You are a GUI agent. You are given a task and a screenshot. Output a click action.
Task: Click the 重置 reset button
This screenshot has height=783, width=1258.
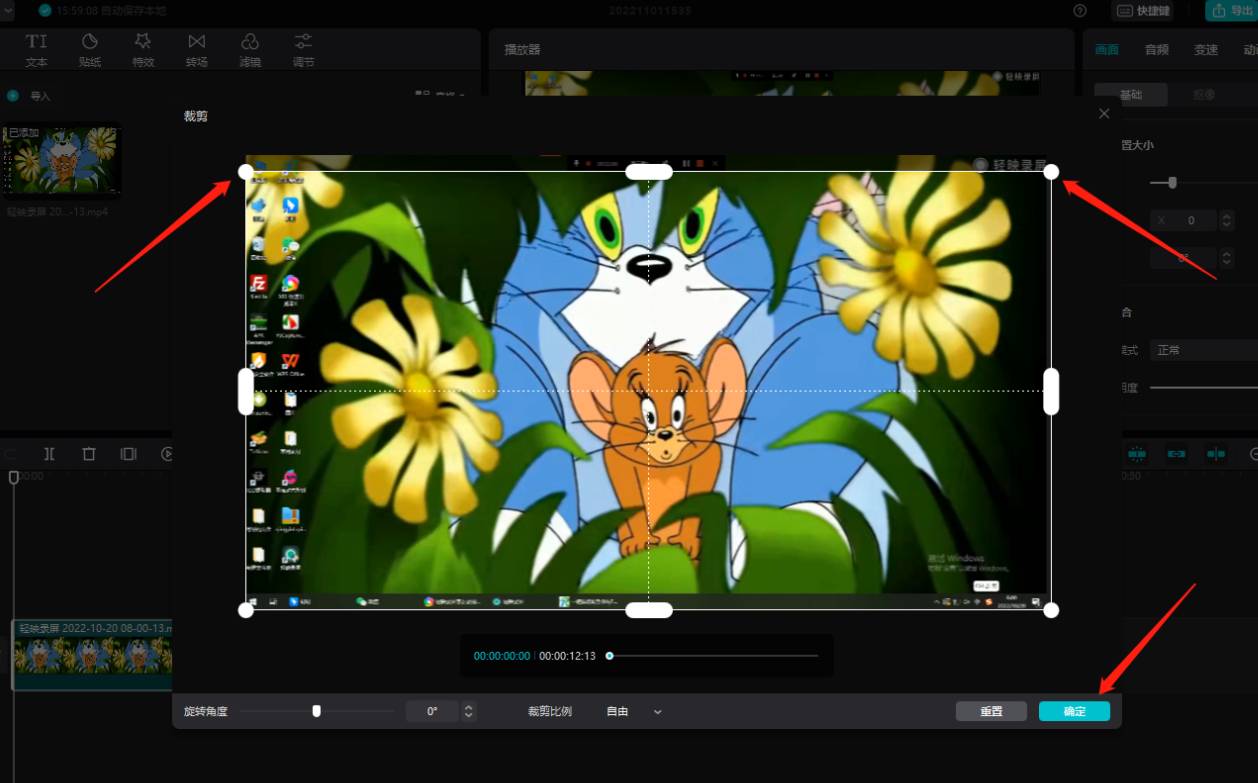point(991,712)
